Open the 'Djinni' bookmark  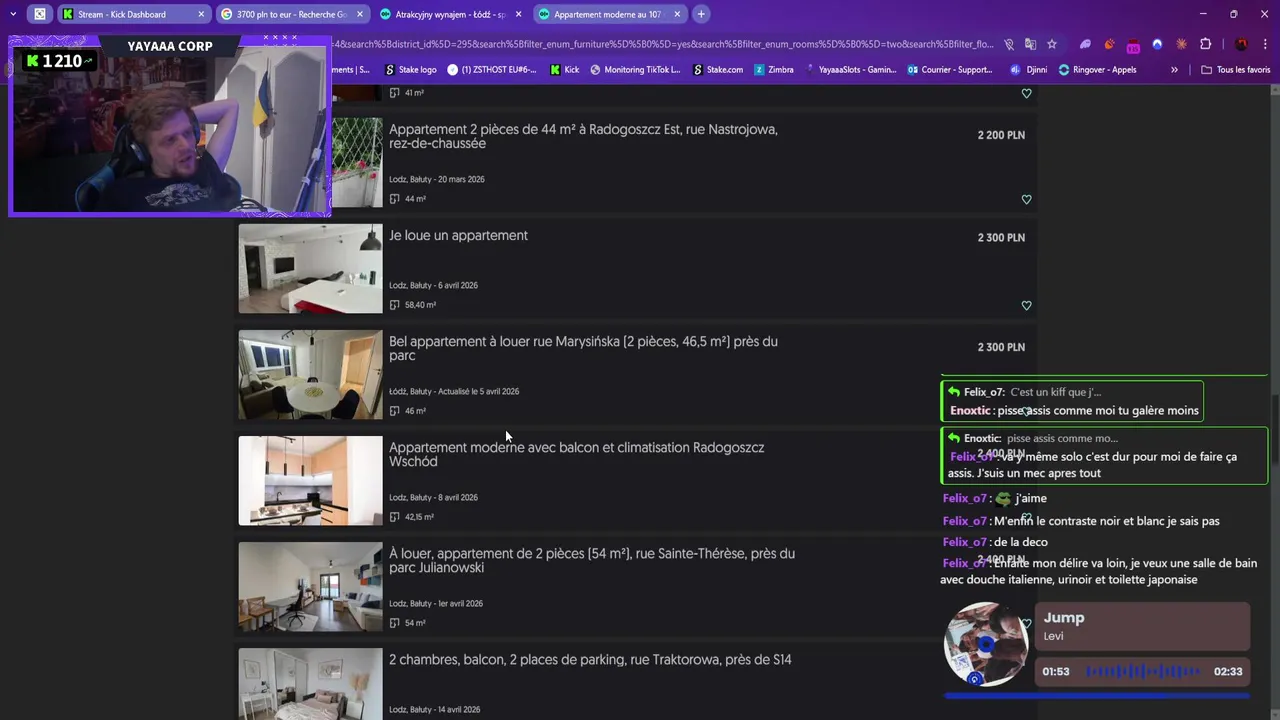(x=1029, y=70)
